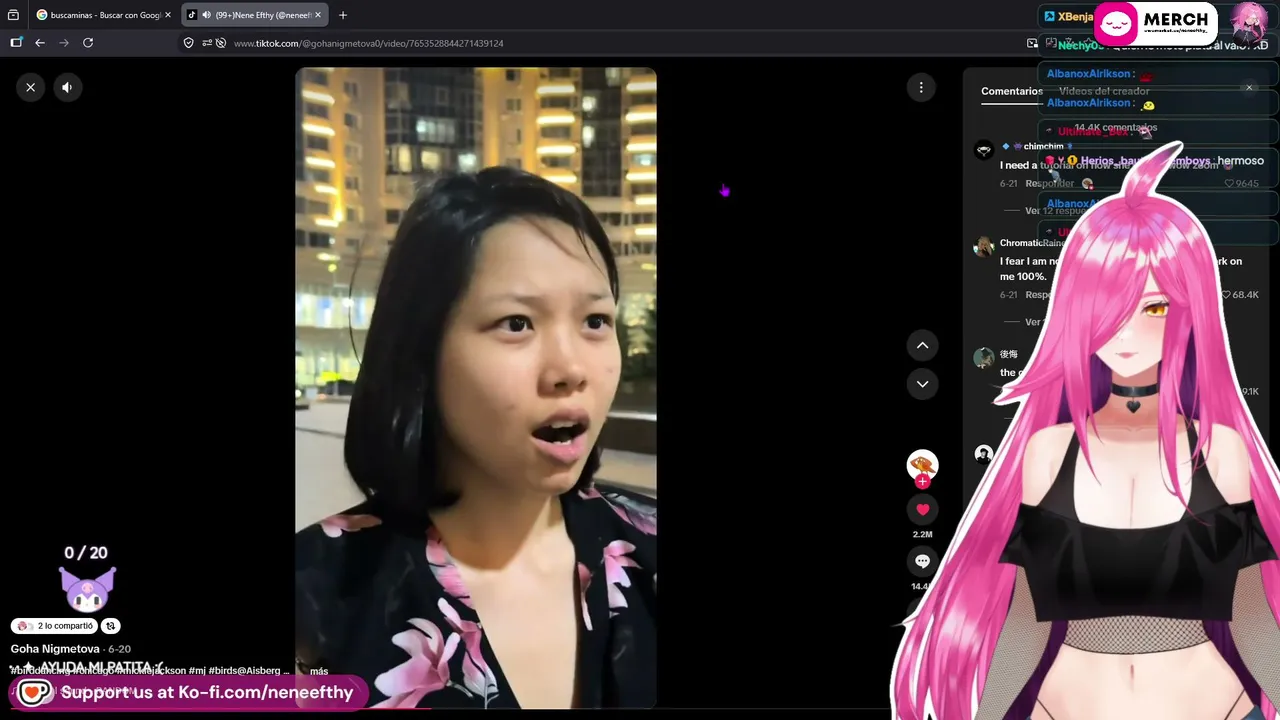The image size is (1280, 720).
Task: Go to the previous video with the up arrow
Action: [x=922, y=345]
